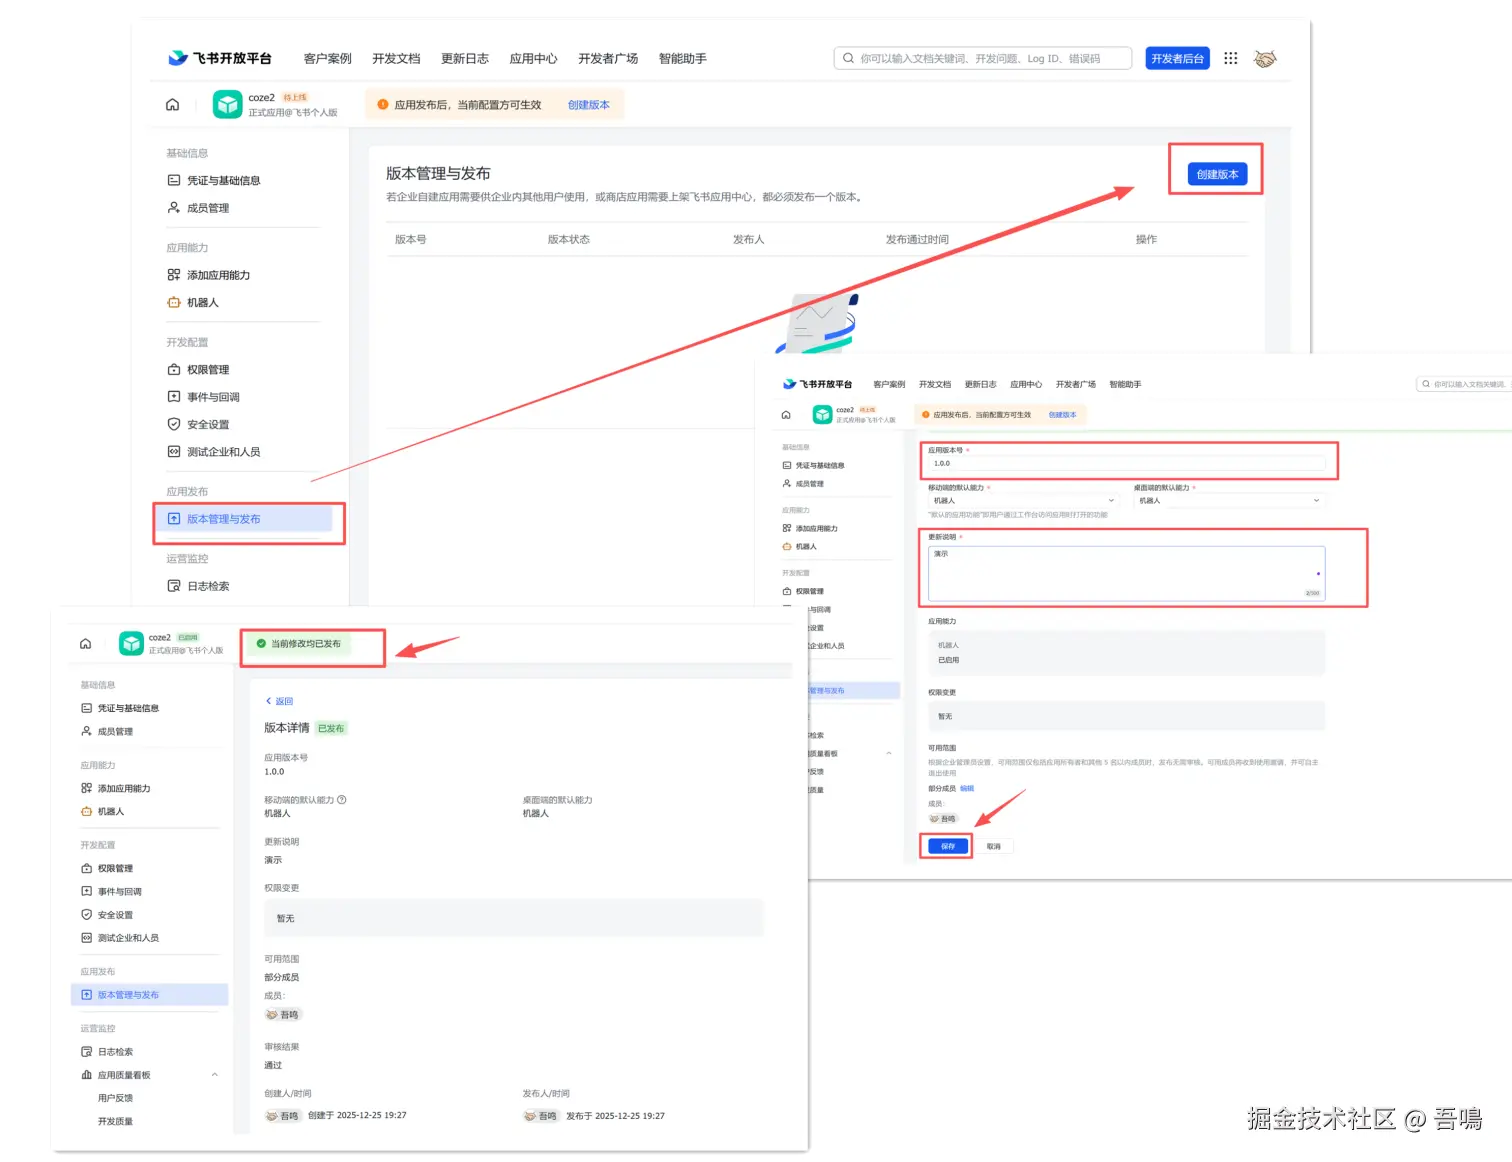Click the Feishu Open Platform logo in the top header
The image size is (1512, 1162).
[220, 58]
